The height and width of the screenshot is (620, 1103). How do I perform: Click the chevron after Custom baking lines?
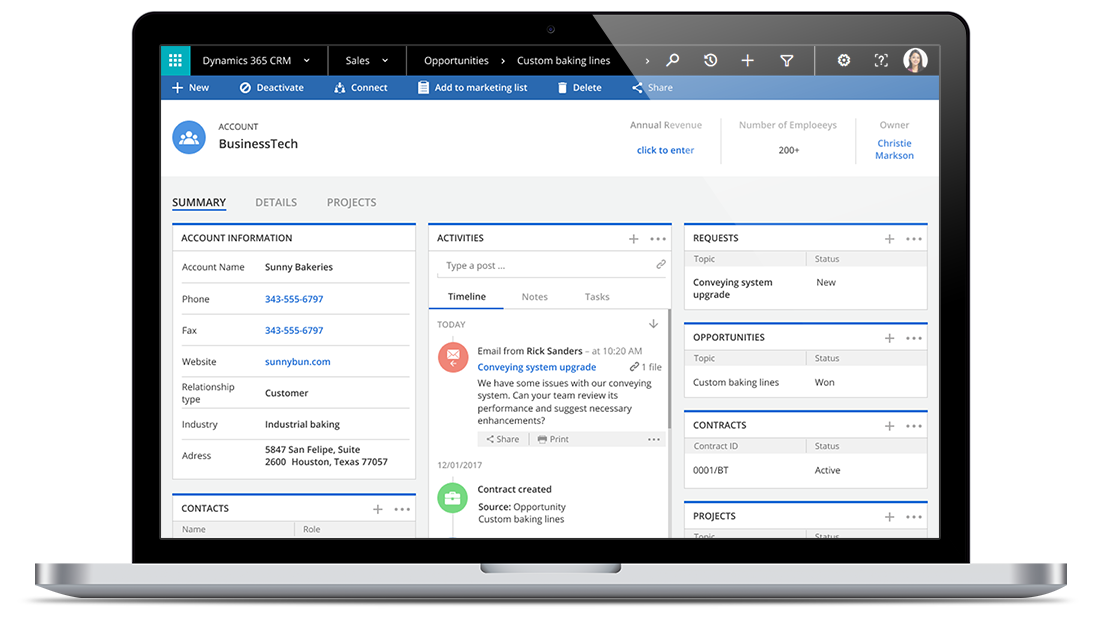pyautogui.click(x=647, y=61)
